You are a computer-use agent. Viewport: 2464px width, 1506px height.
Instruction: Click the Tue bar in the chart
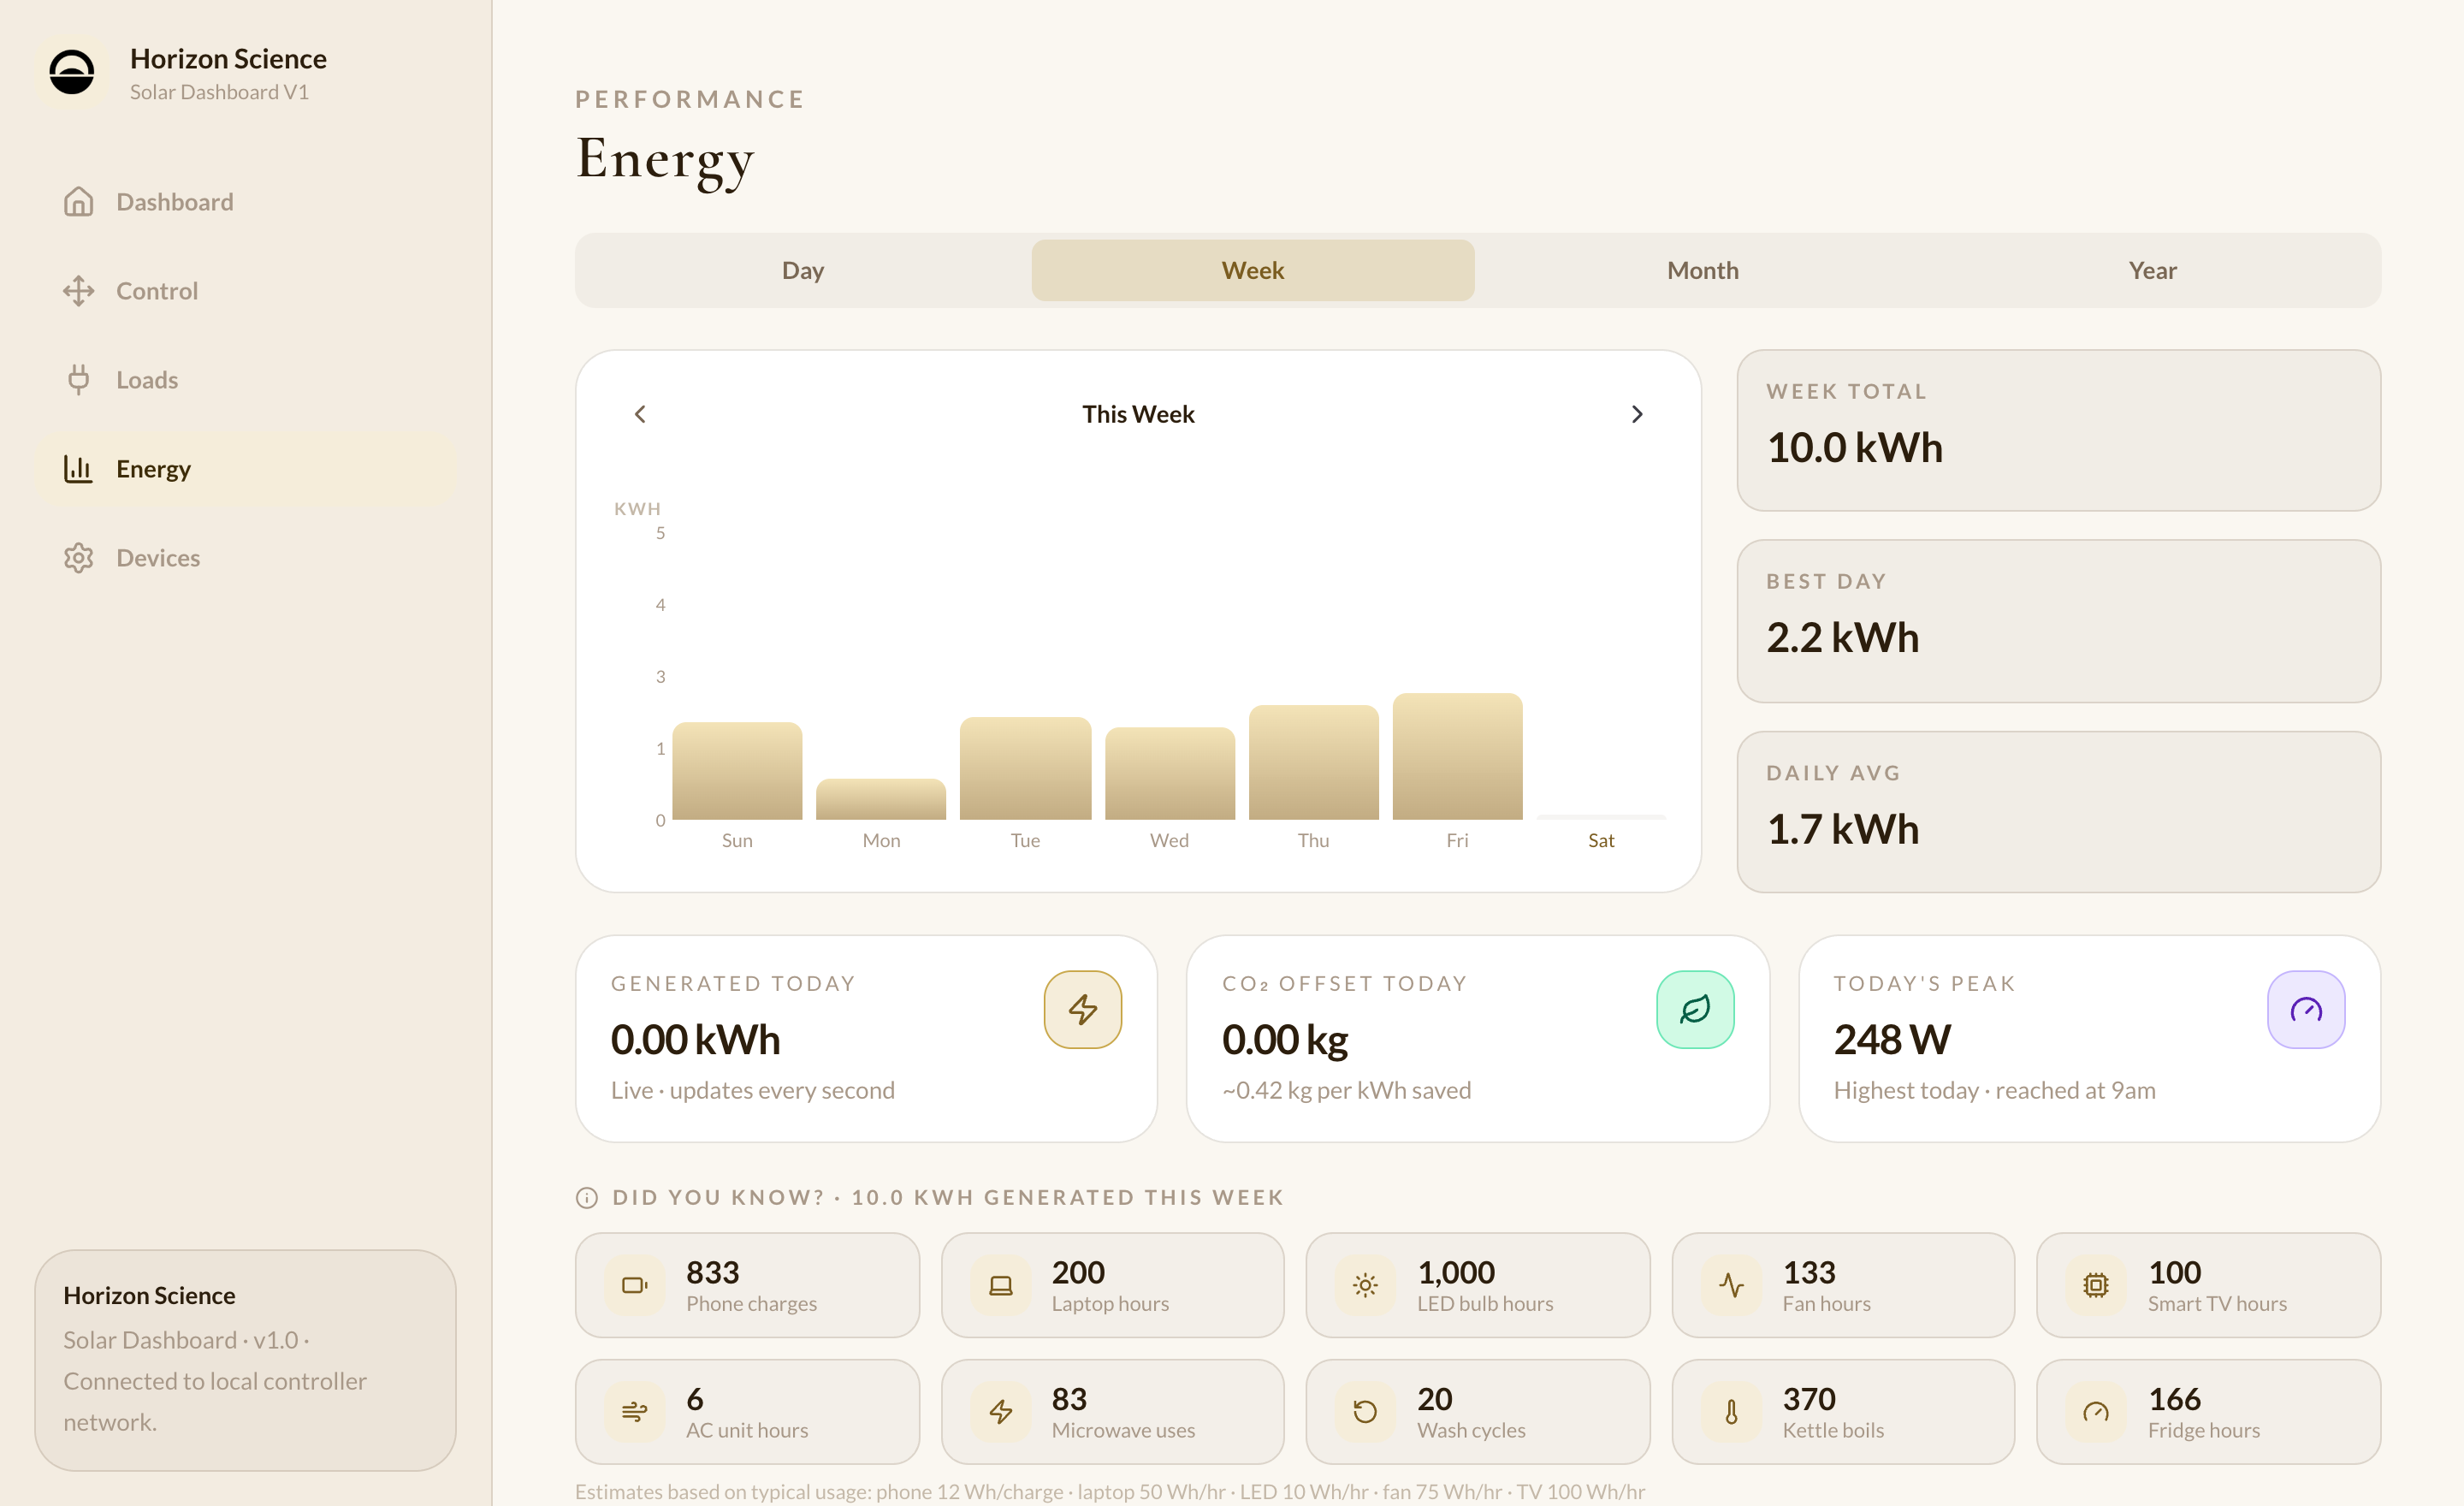(1025, 768)
